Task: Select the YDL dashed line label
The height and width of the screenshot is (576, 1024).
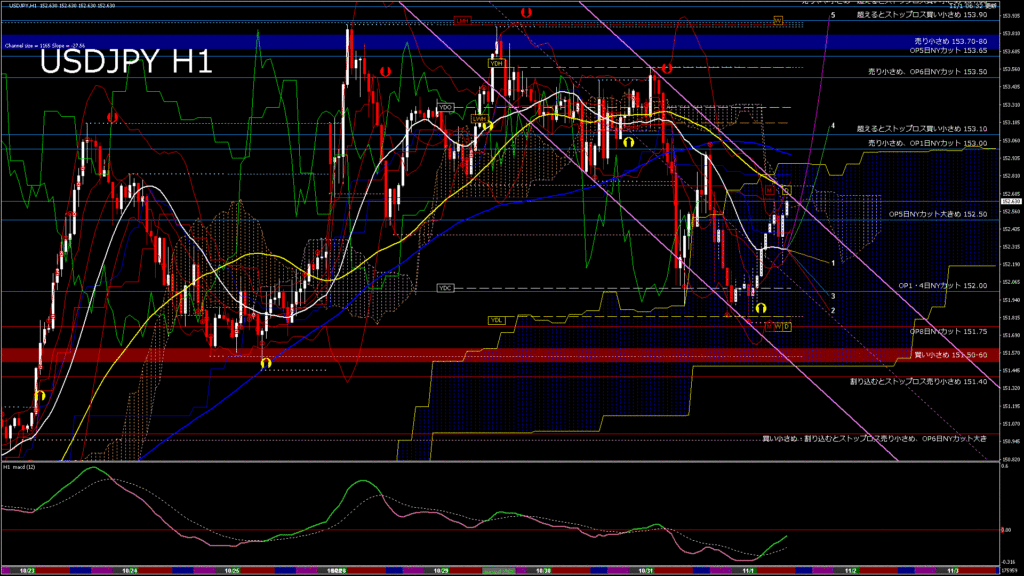Action: coord(496,319)
